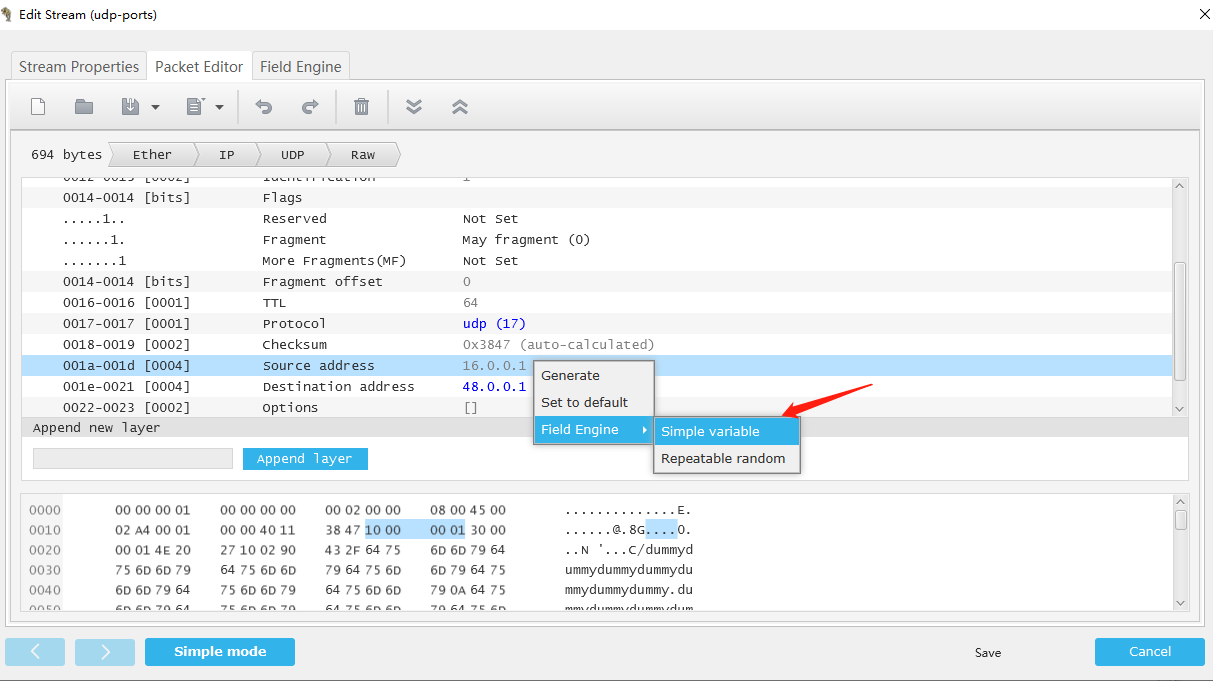Image resolution: width=1213 pixels, height=681 pixels.
Task: Expand the Field Engine submenu entry
Action: tap(580, 429)
